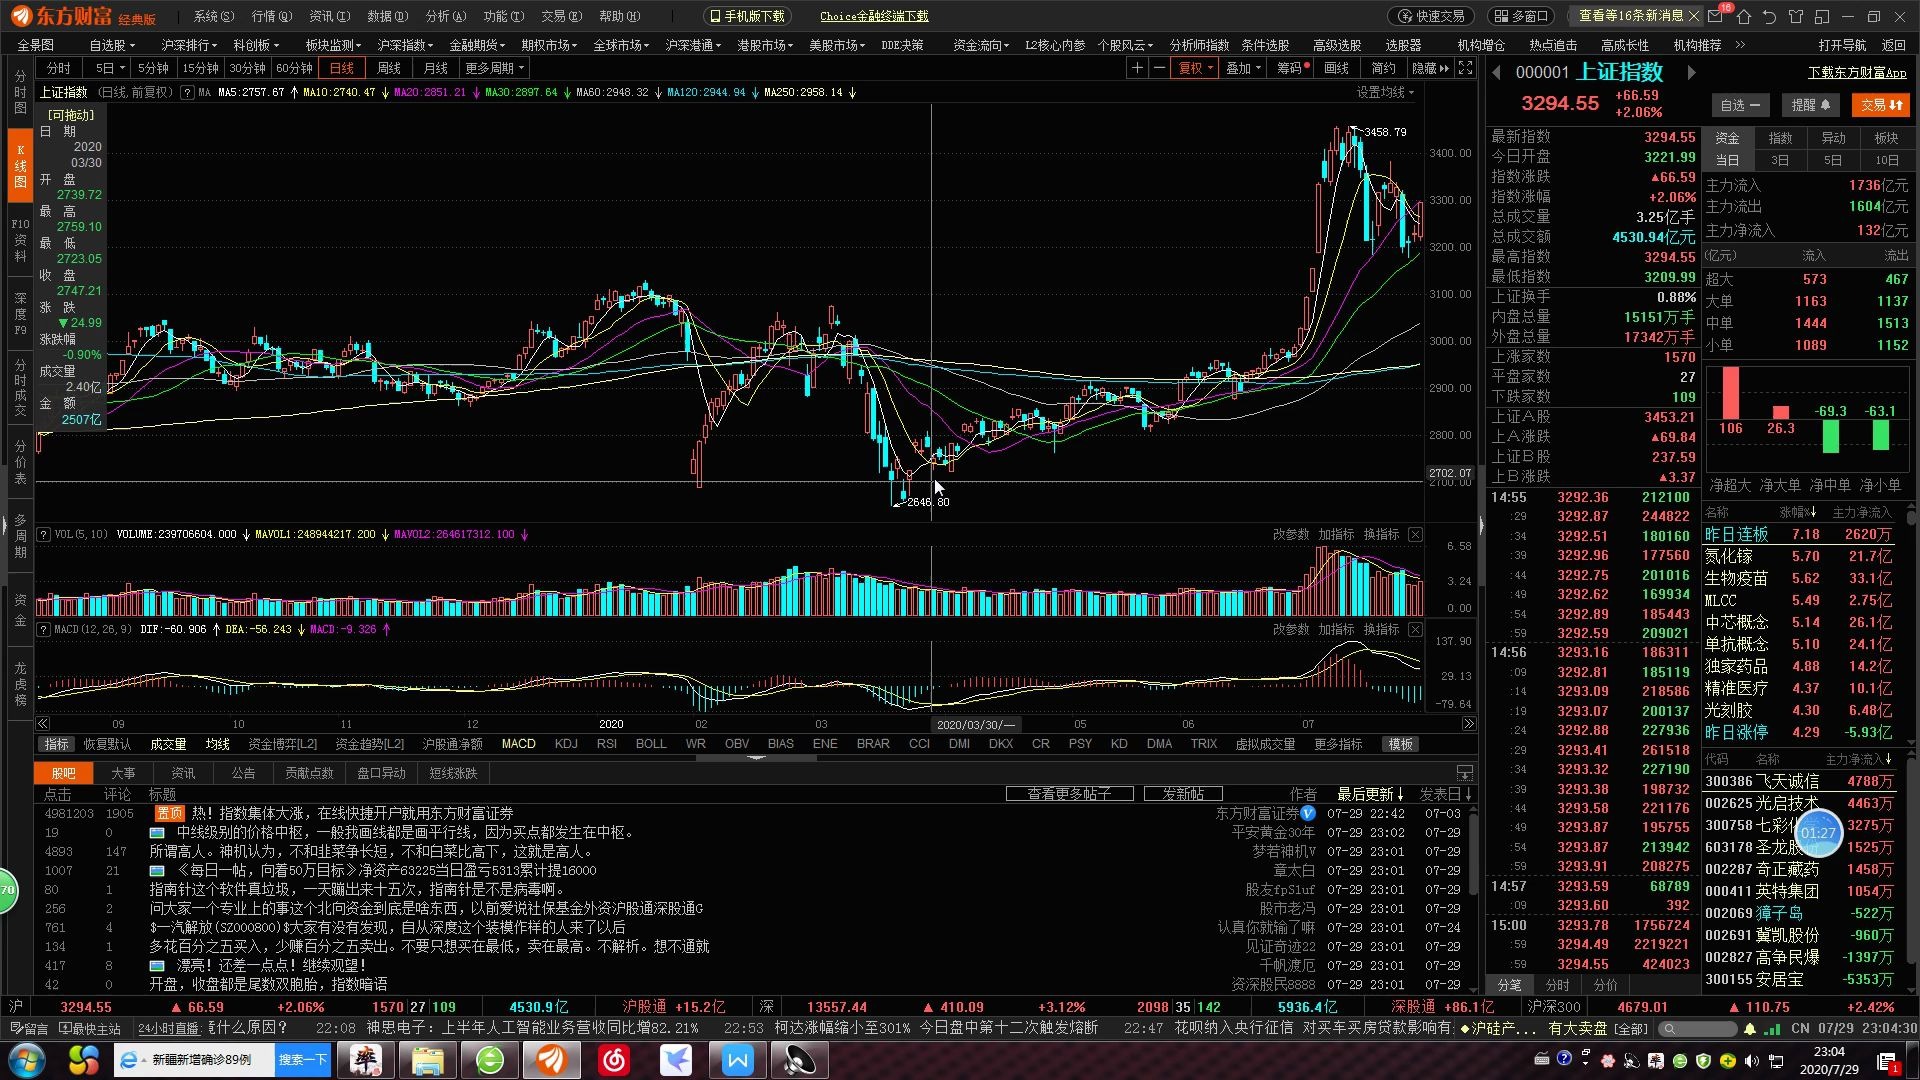Close the 16 new messages notice
This screenshot has width=1920, height=1080.
click(x=1693, y=16)
